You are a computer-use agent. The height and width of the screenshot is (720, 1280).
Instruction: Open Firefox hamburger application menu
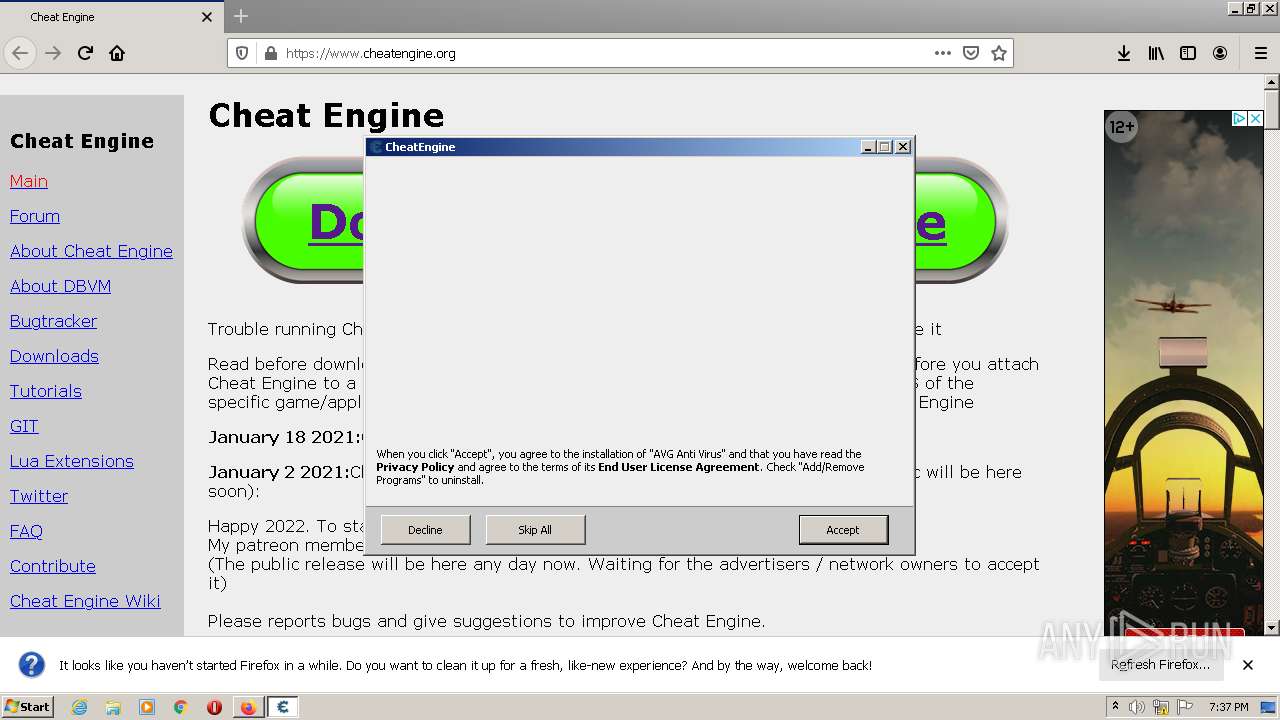[1260, 53]
